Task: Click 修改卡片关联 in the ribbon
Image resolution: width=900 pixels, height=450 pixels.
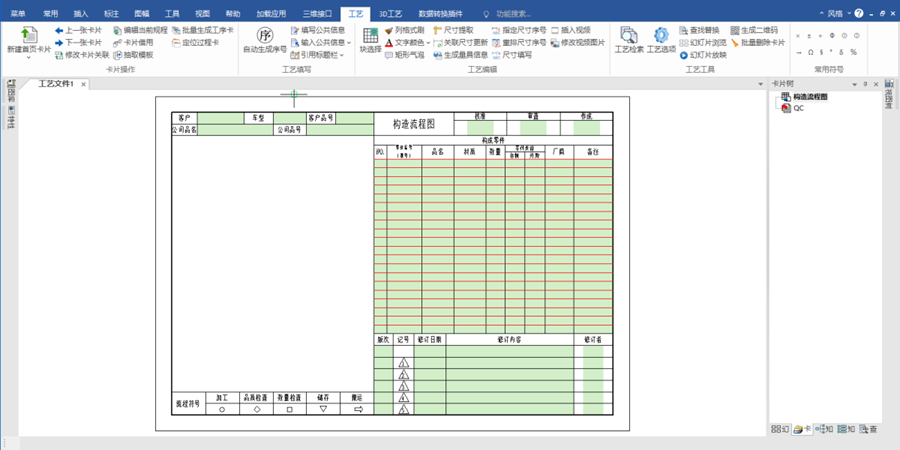Action: click(82, 55)
